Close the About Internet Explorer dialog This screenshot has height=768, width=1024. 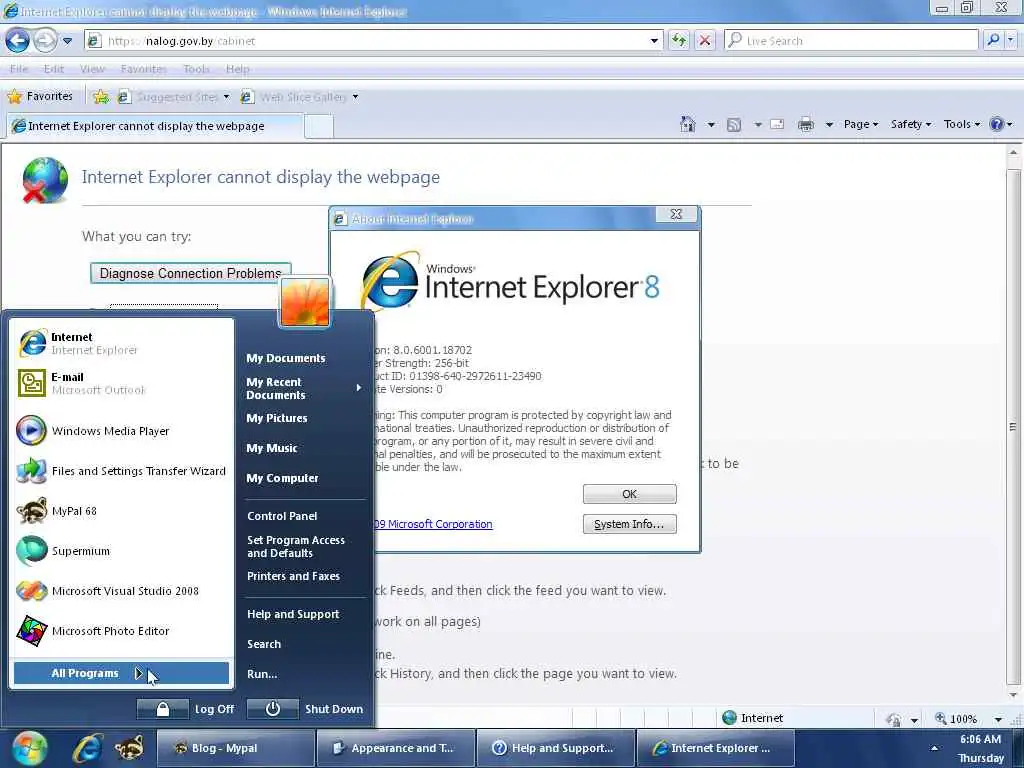point(676,214)
